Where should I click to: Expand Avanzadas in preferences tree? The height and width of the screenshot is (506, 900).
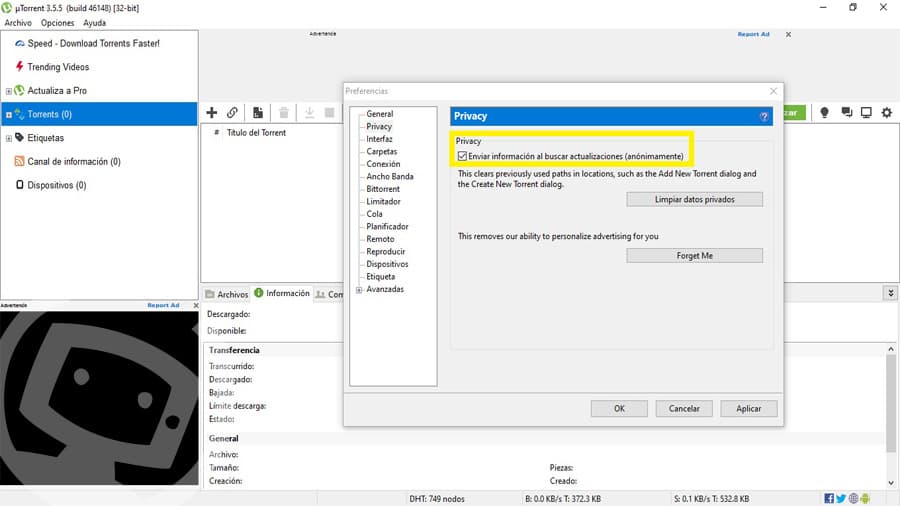tap(359, 290)
